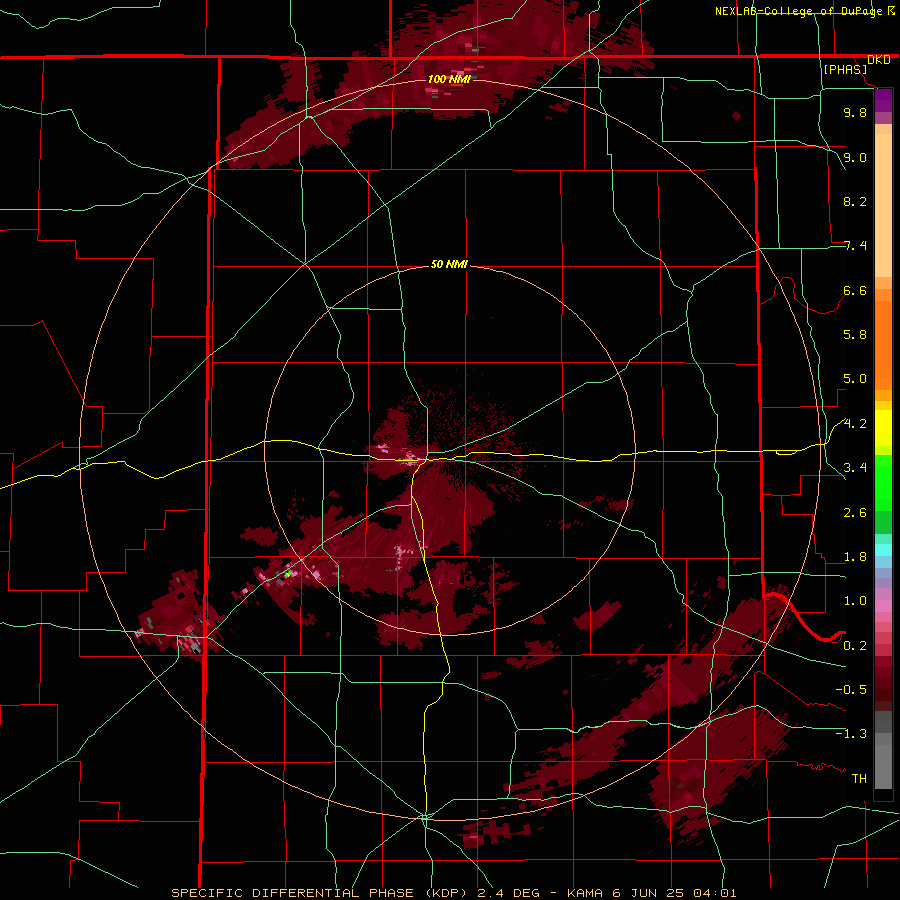Click the DKD label above the legend
The image size is (900, 900).
879,60
